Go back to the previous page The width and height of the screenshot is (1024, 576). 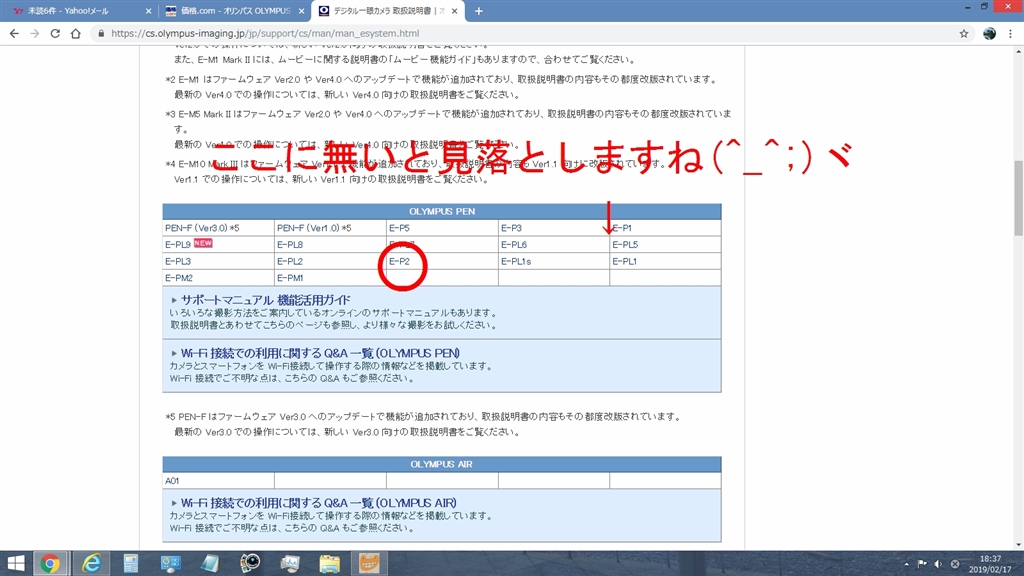pyautogui.click(x=14, y=33)
